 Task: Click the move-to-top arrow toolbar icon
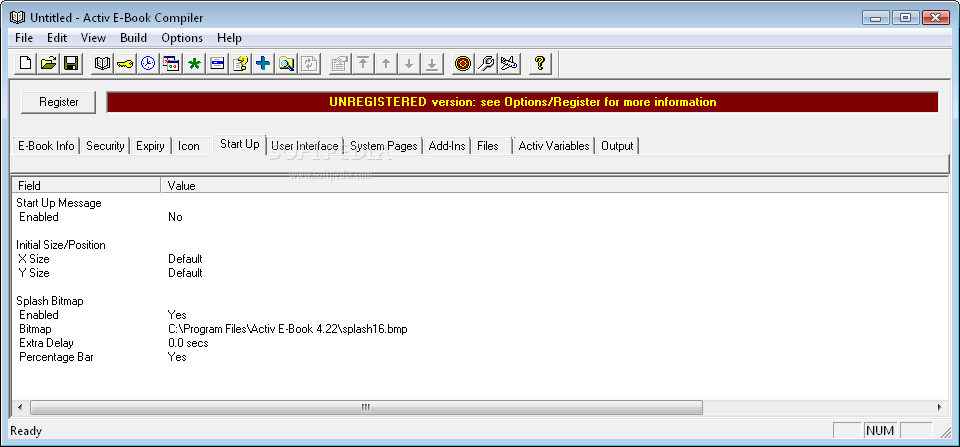[x=363, y=63]
